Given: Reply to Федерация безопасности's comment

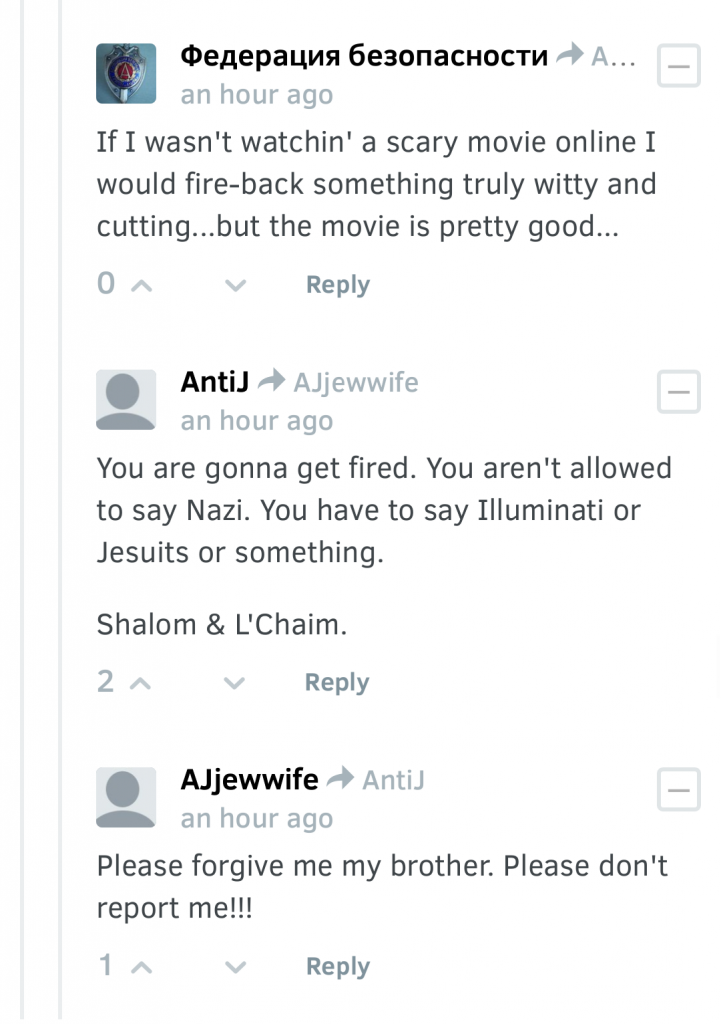Looking at the screenshot, I should [337, 284].
